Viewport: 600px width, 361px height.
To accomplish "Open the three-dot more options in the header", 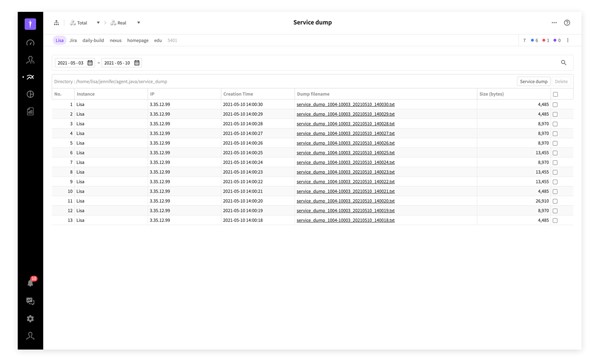I will [554, 23].
